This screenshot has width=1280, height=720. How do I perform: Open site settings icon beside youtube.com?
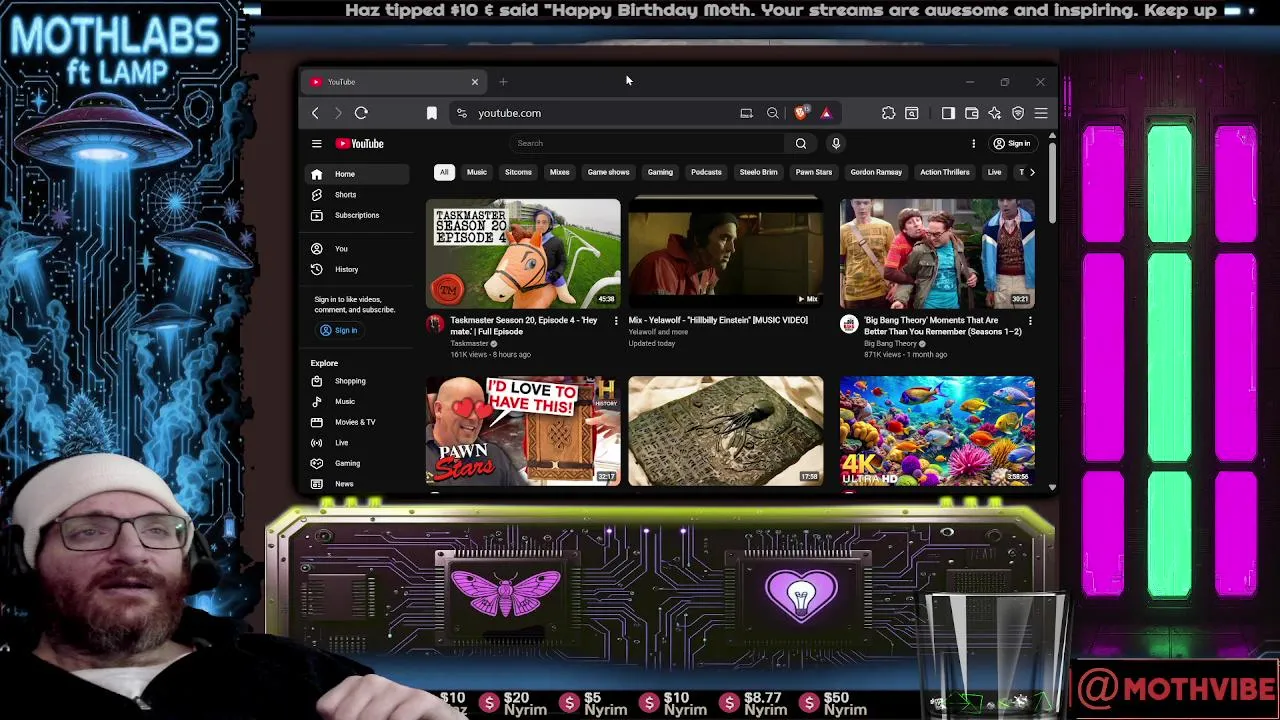(x=461, y=113)
